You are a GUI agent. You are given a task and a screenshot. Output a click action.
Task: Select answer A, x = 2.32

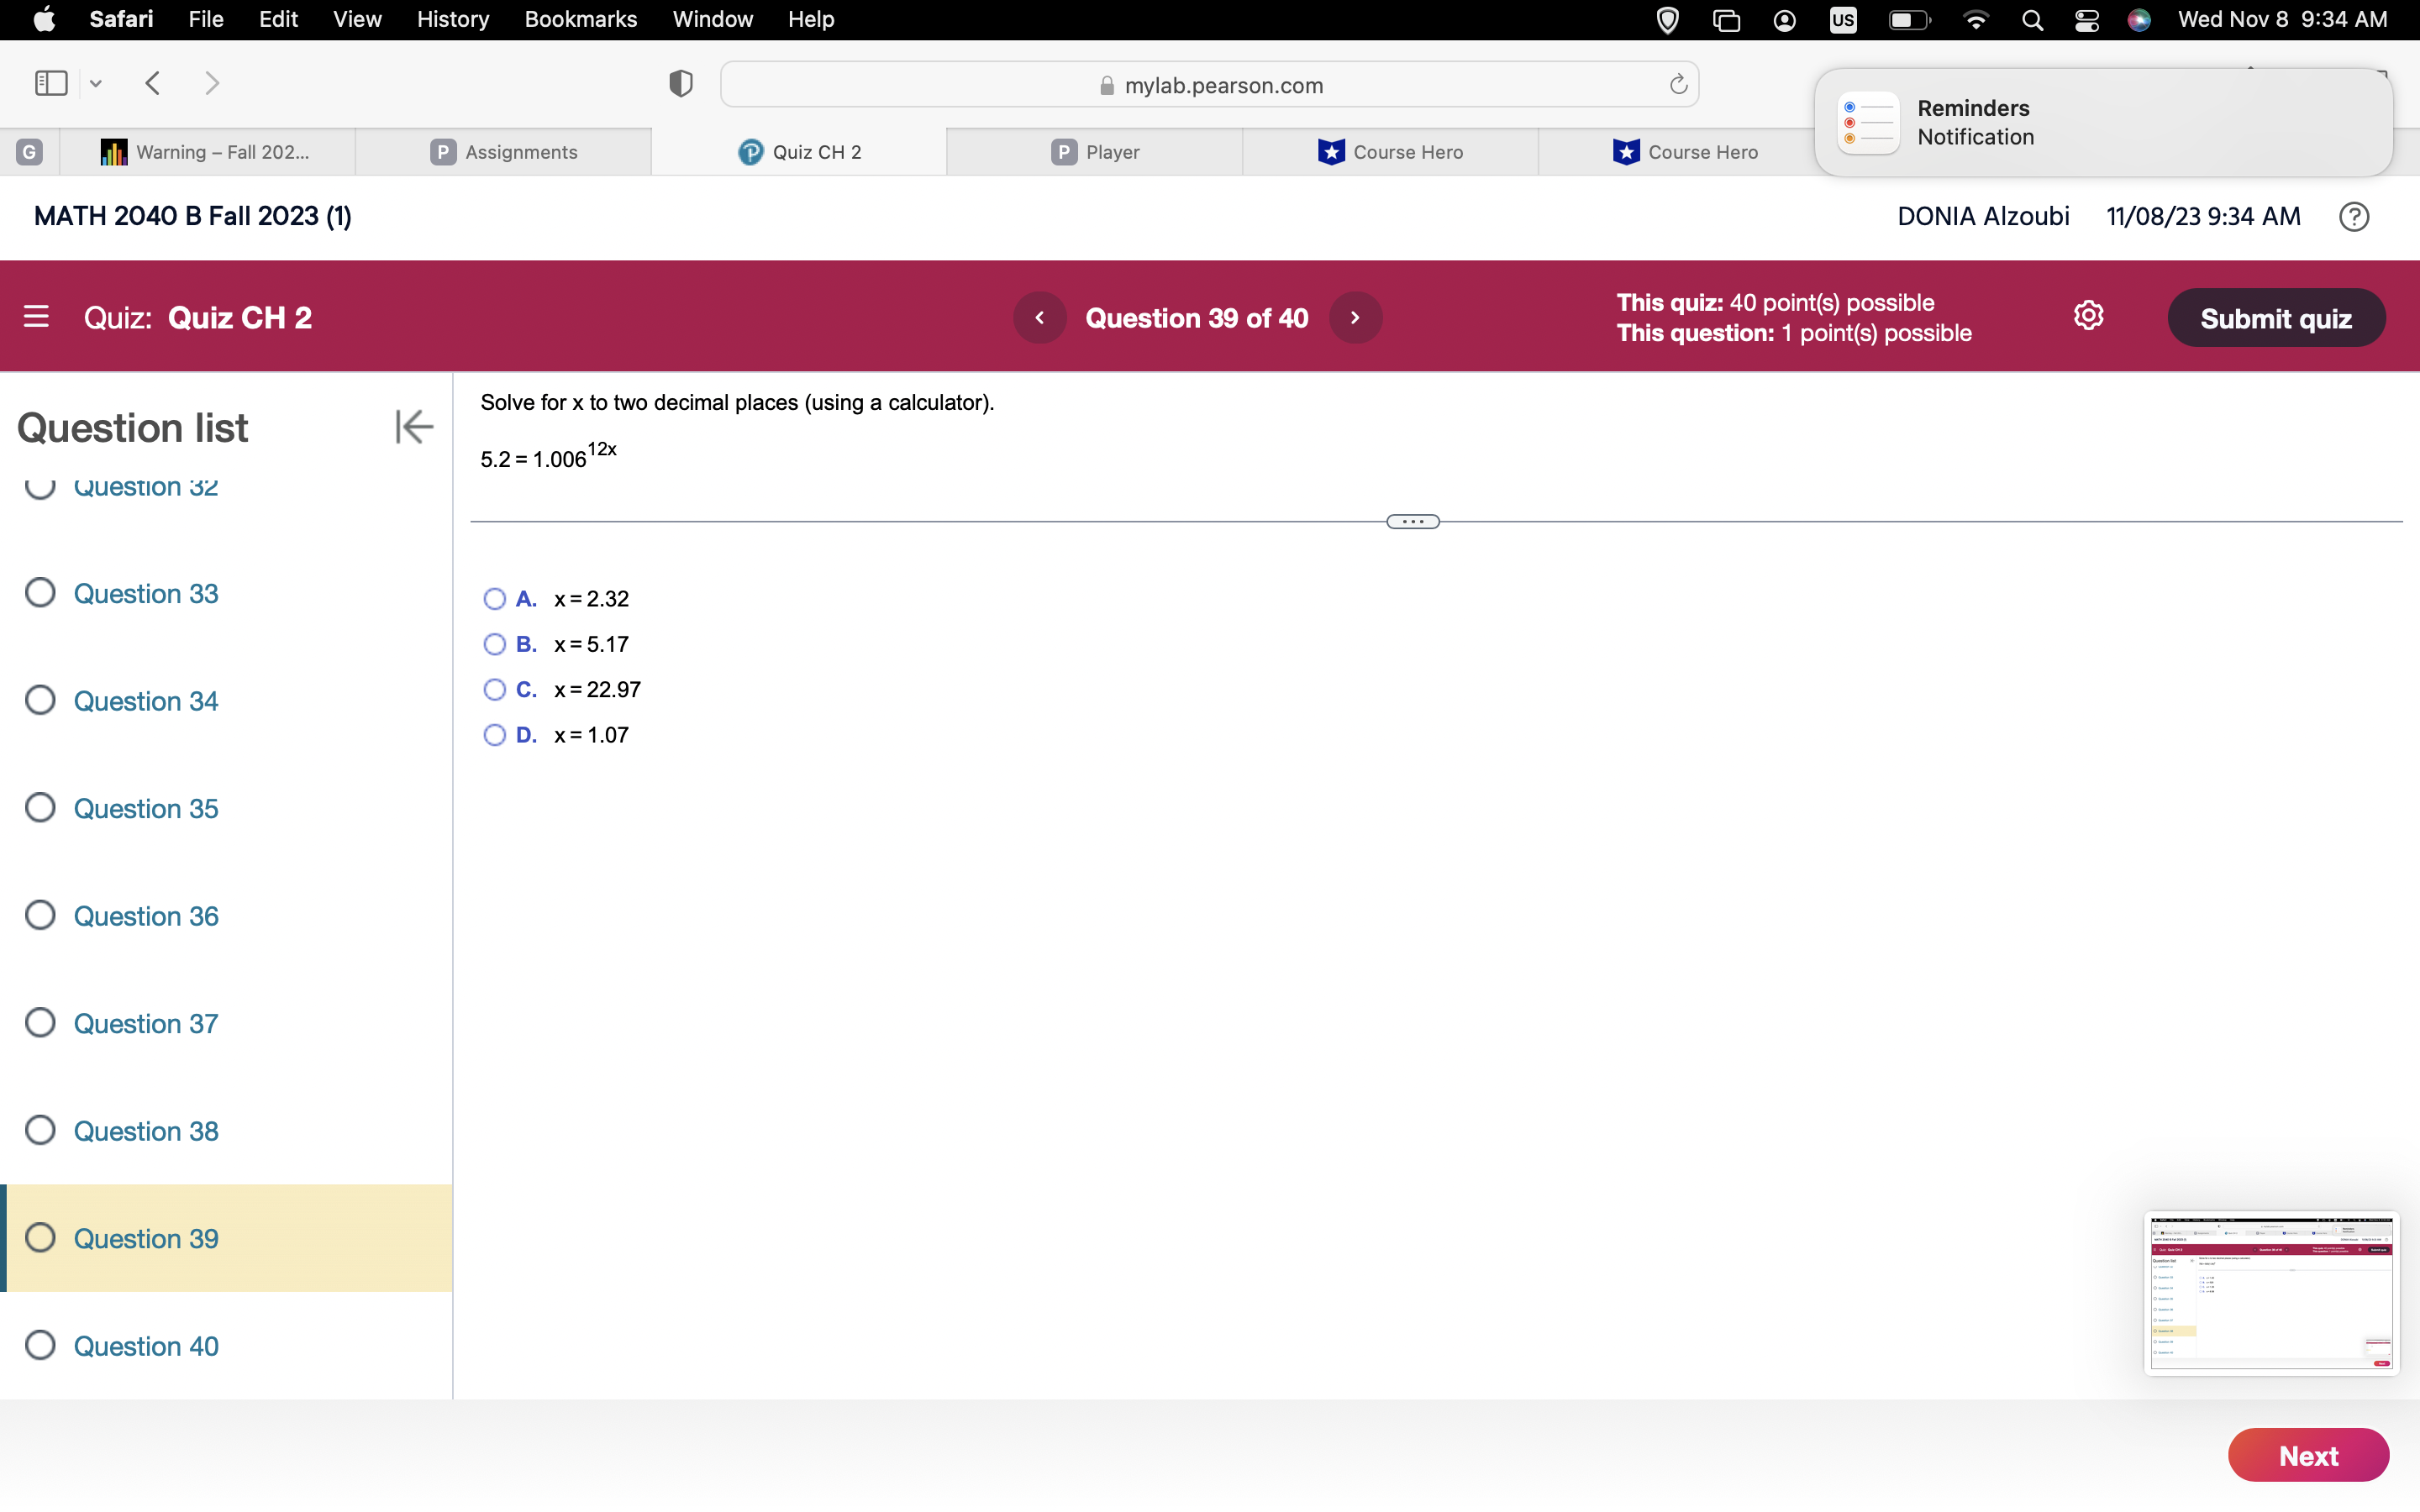(x=494, y=599)
